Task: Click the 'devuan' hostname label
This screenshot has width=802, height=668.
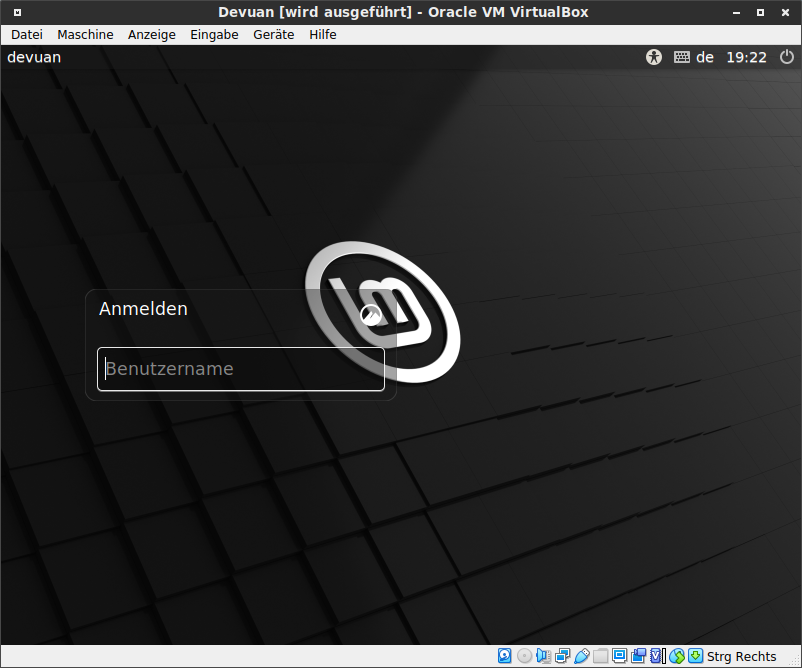Action: tap(34, 57)
